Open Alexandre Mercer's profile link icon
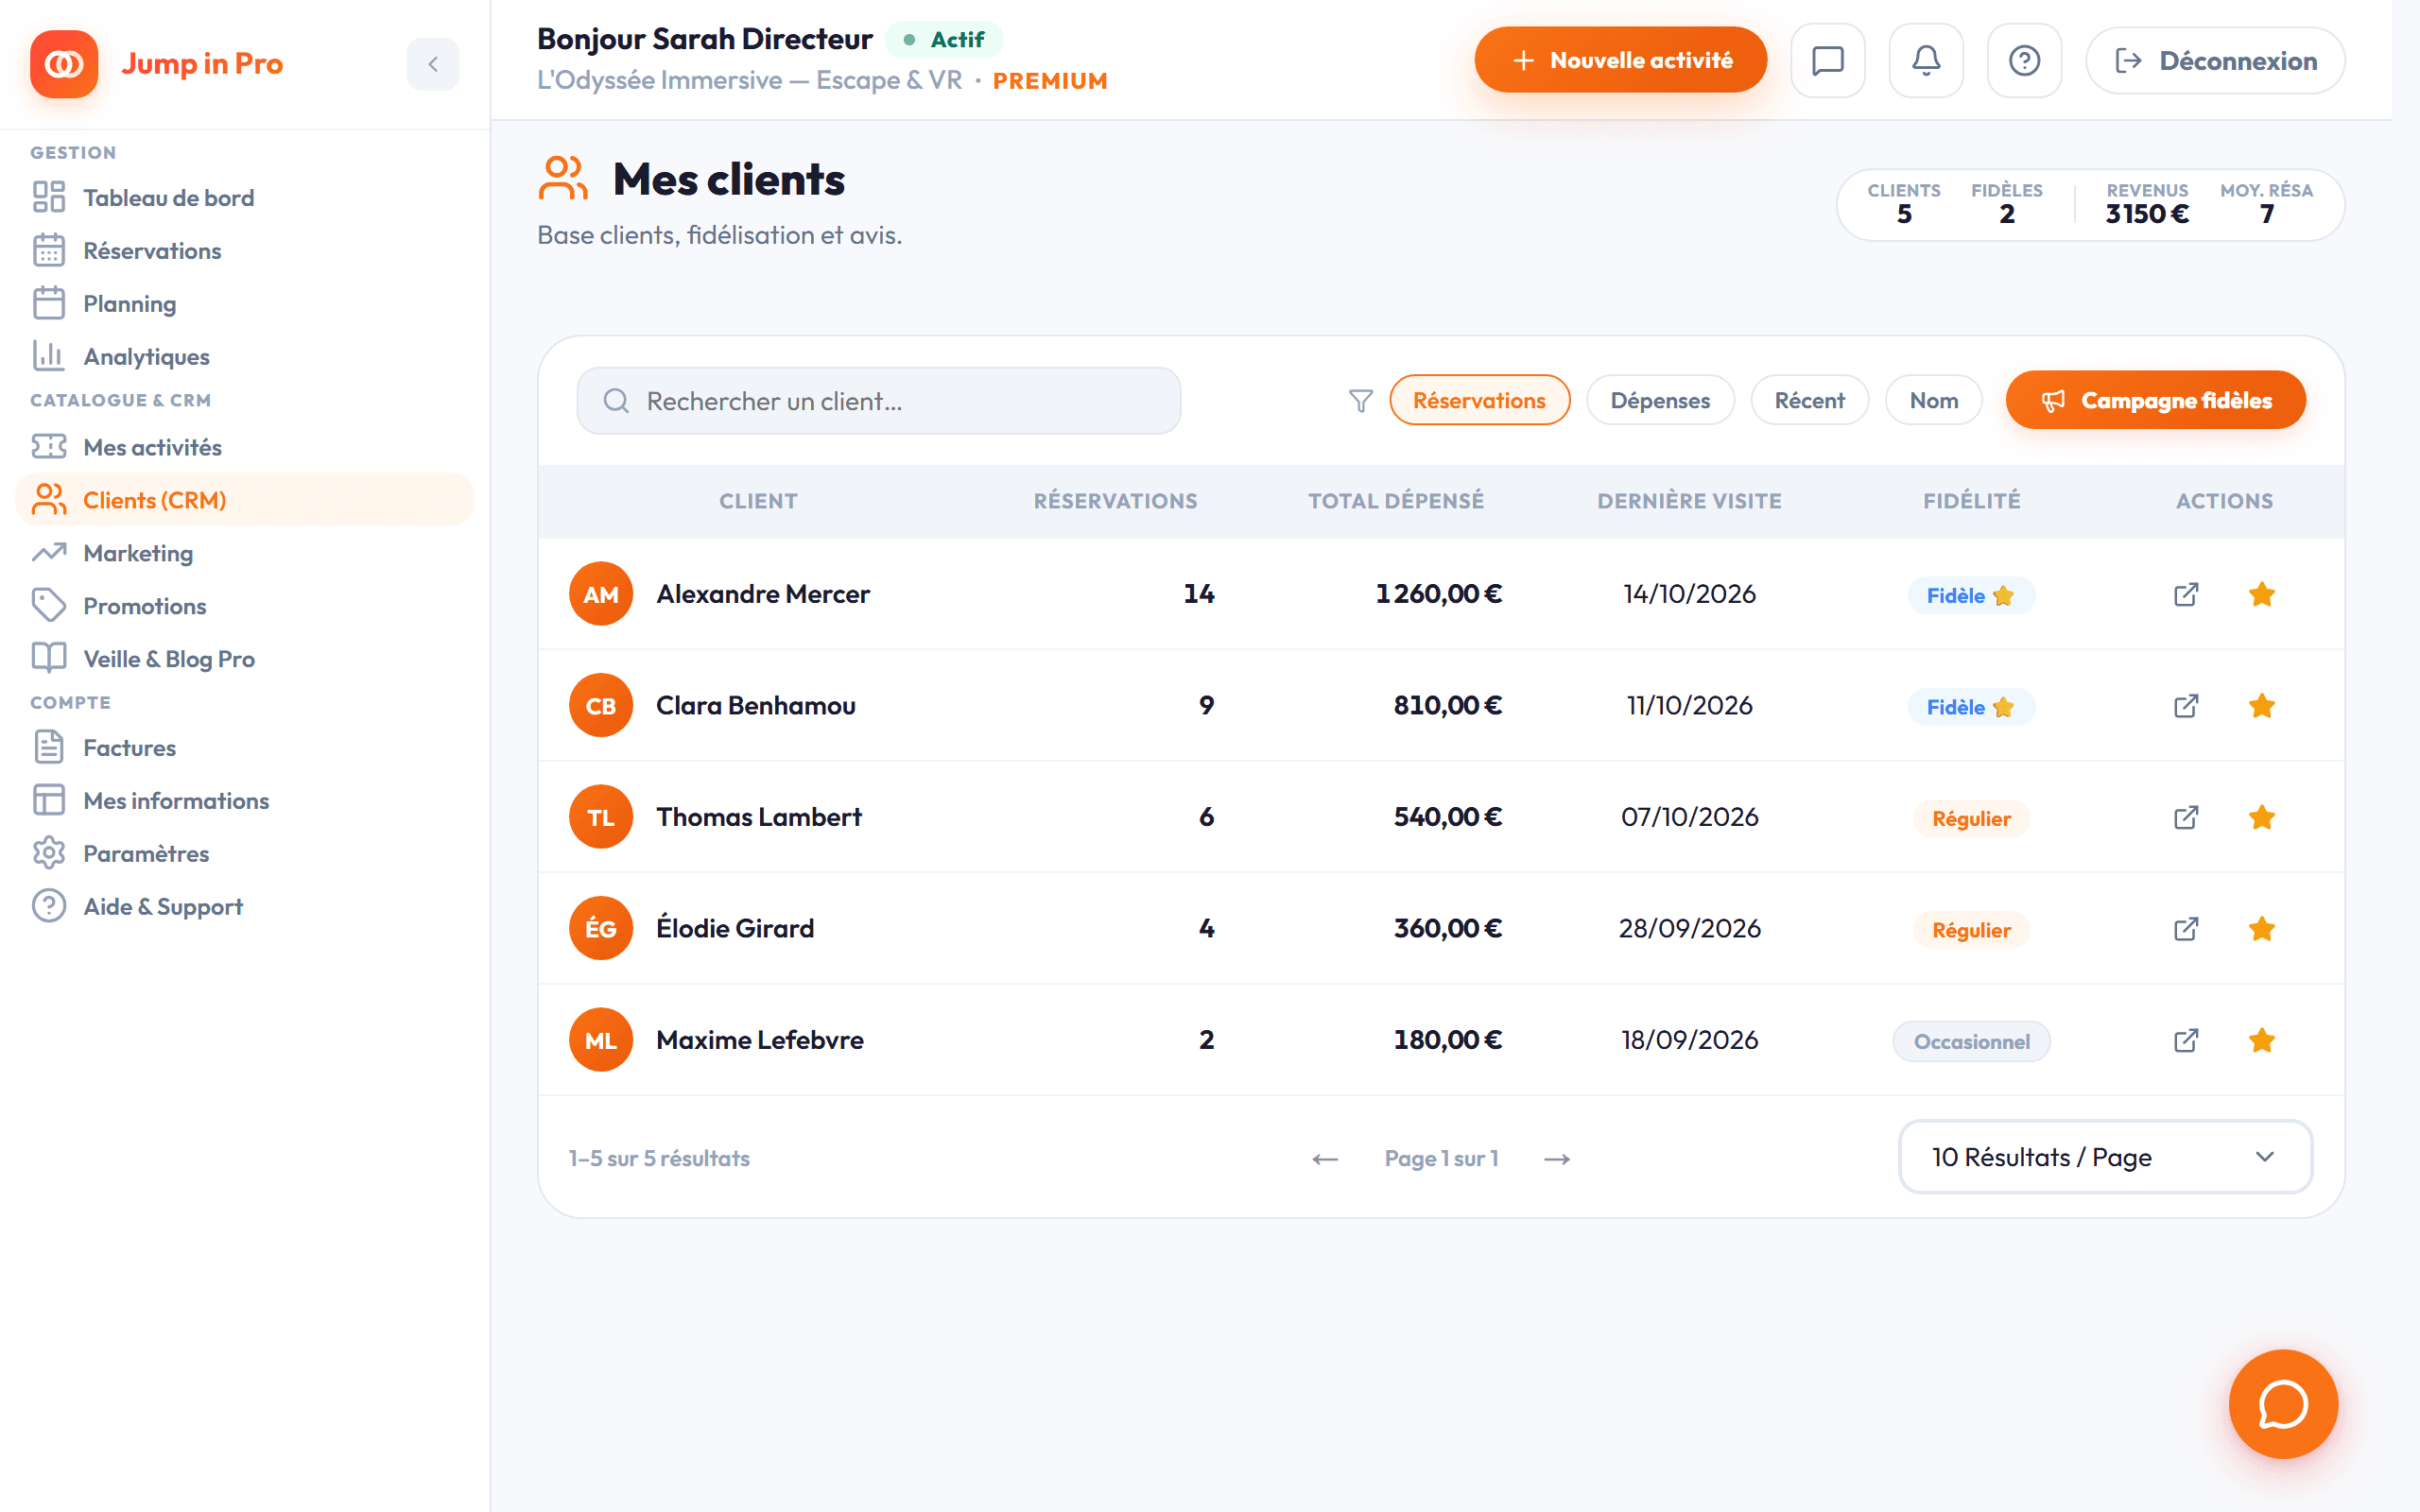This screenshot has height=1512, width=2420. coord(2186,595)
